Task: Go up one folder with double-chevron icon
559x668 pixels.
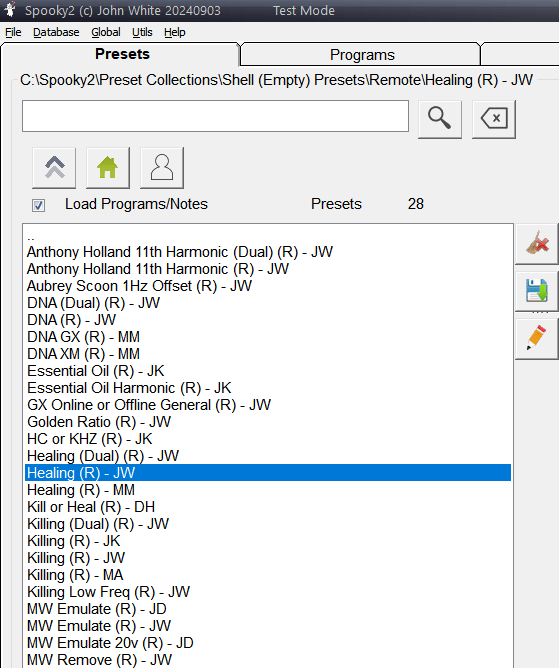Action: click(54, 168)
